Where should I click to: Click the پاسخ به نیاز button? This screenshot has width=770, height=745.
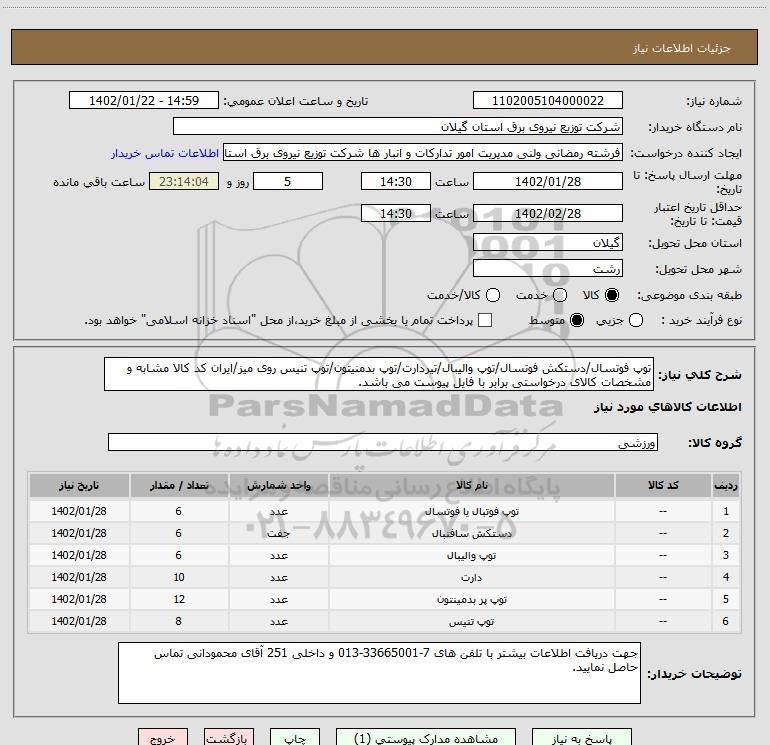581,738
